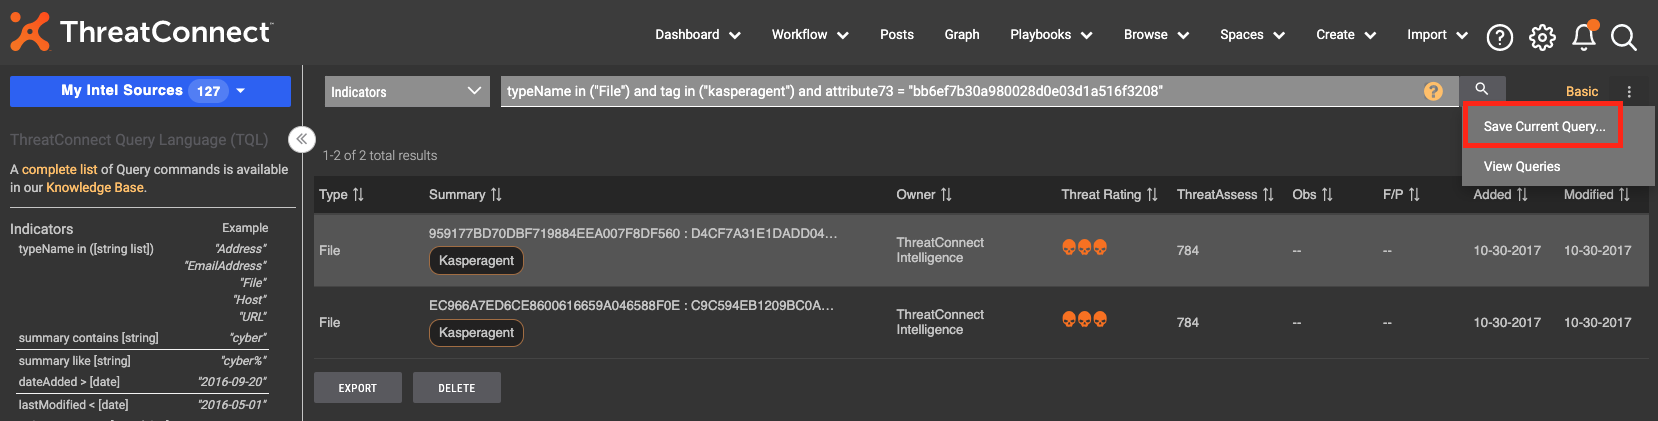Screen dimensions: 1658x421
Task: Select View Queries menu item
Action: pos(1521,166)
